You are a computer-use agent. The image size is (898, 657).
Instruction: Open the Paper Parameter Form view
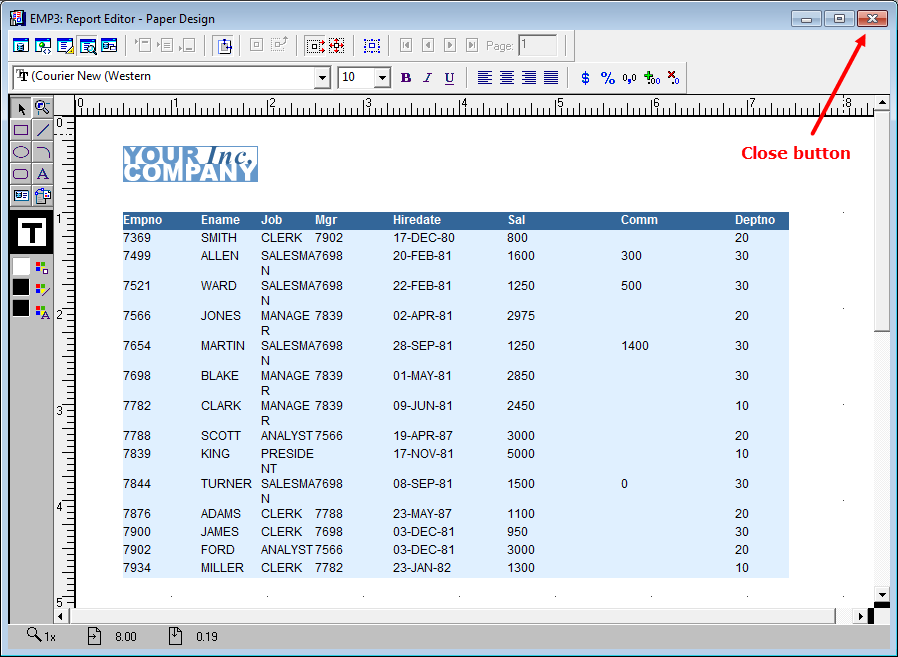coord(109,45)
